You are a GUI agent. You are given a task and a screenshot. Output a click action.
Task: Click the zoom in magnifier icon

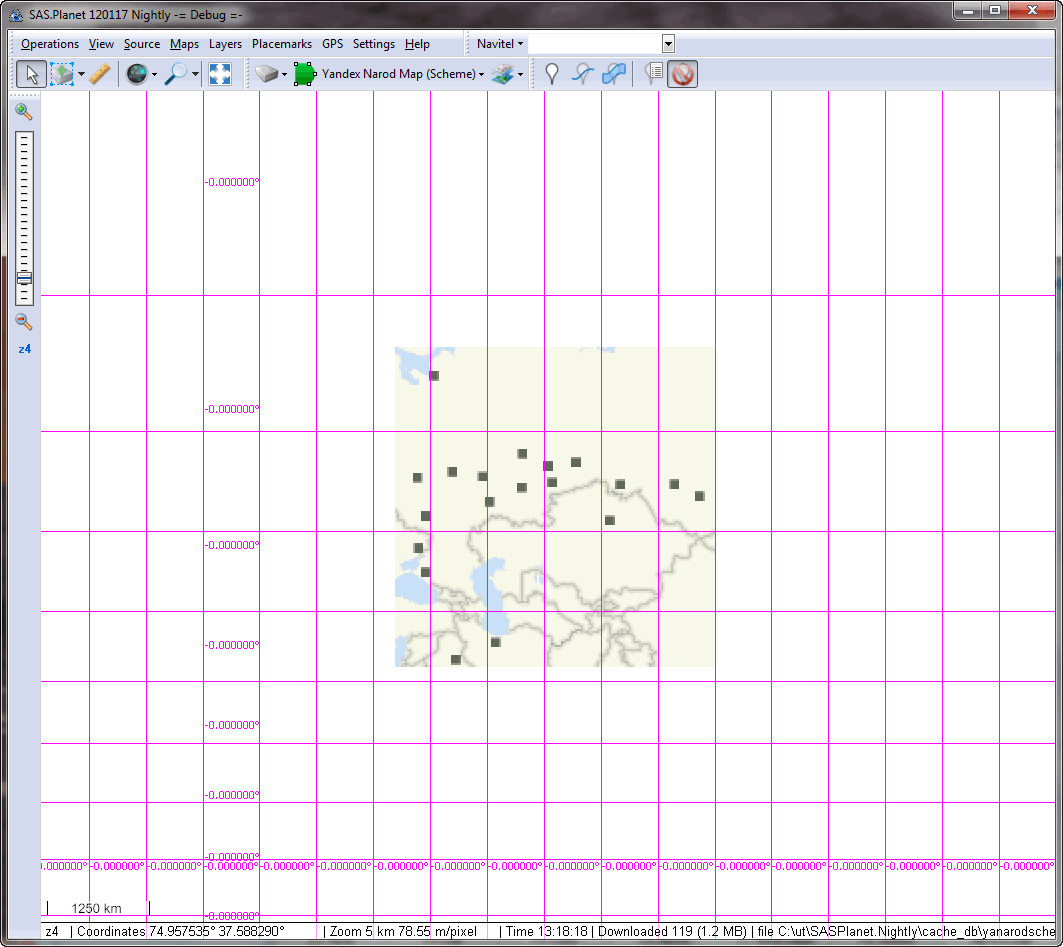(x=24, y=112)
